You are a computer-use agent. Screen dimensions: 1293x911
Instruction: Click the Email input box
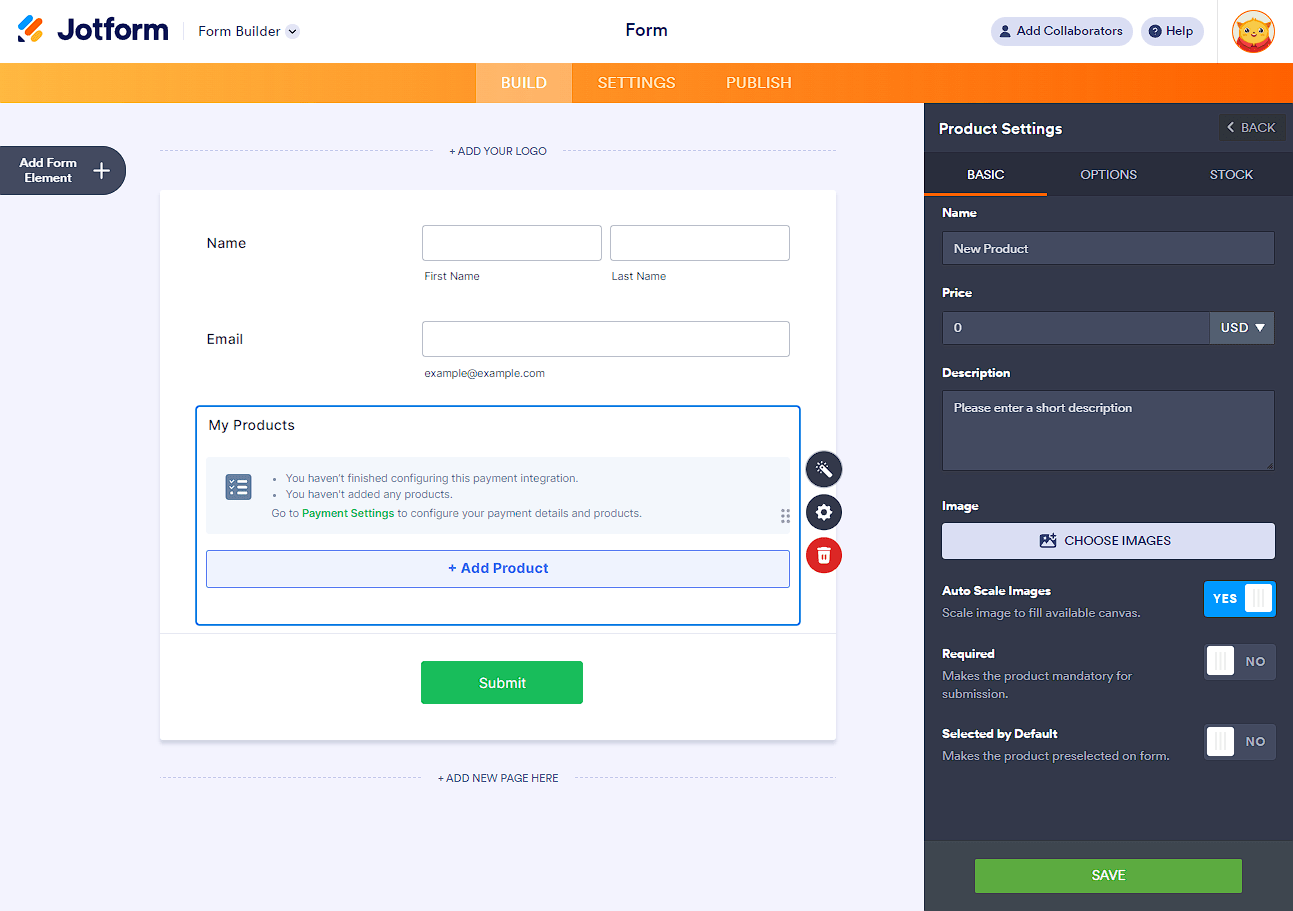tap(606, 339)
